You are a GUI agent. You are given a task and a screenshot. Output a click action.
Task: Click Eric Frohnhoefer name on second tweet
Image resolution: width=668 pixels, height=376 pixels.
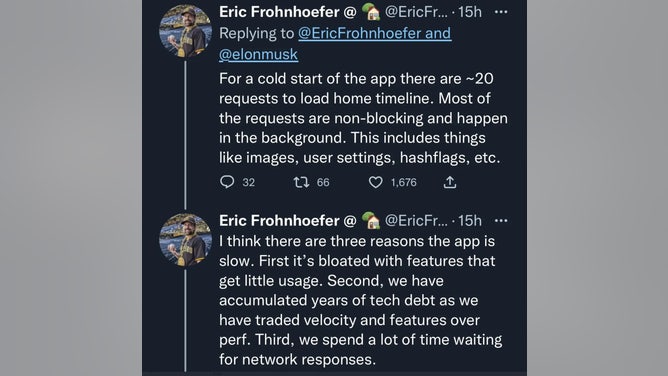[x=279, y=221]
